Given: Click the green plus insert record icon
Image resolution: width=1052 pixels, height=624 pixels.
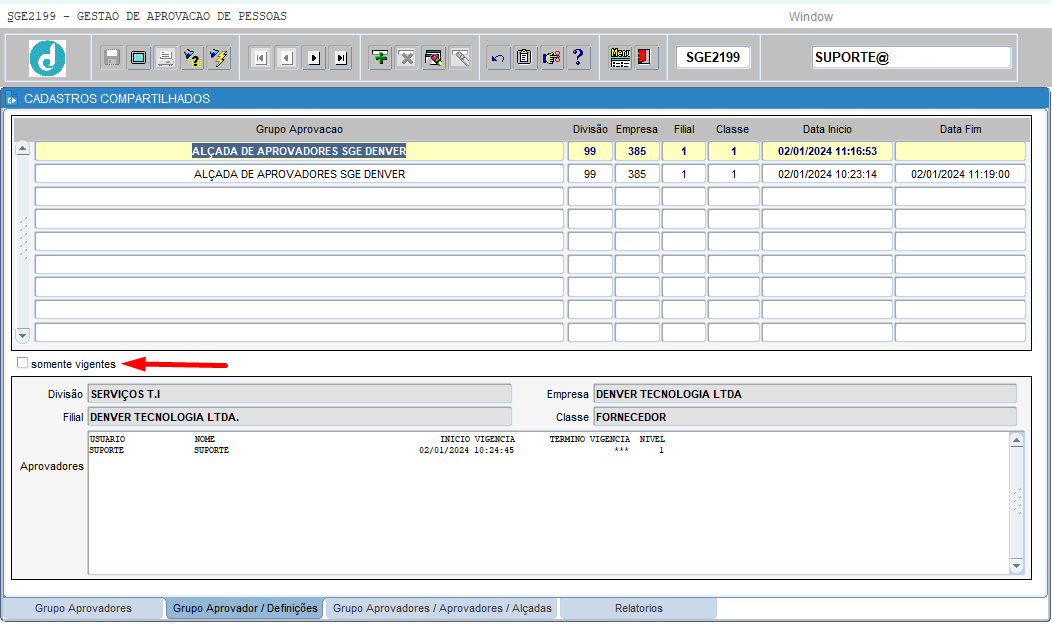Looking at the screenshot, I should [x=380, y=58].
